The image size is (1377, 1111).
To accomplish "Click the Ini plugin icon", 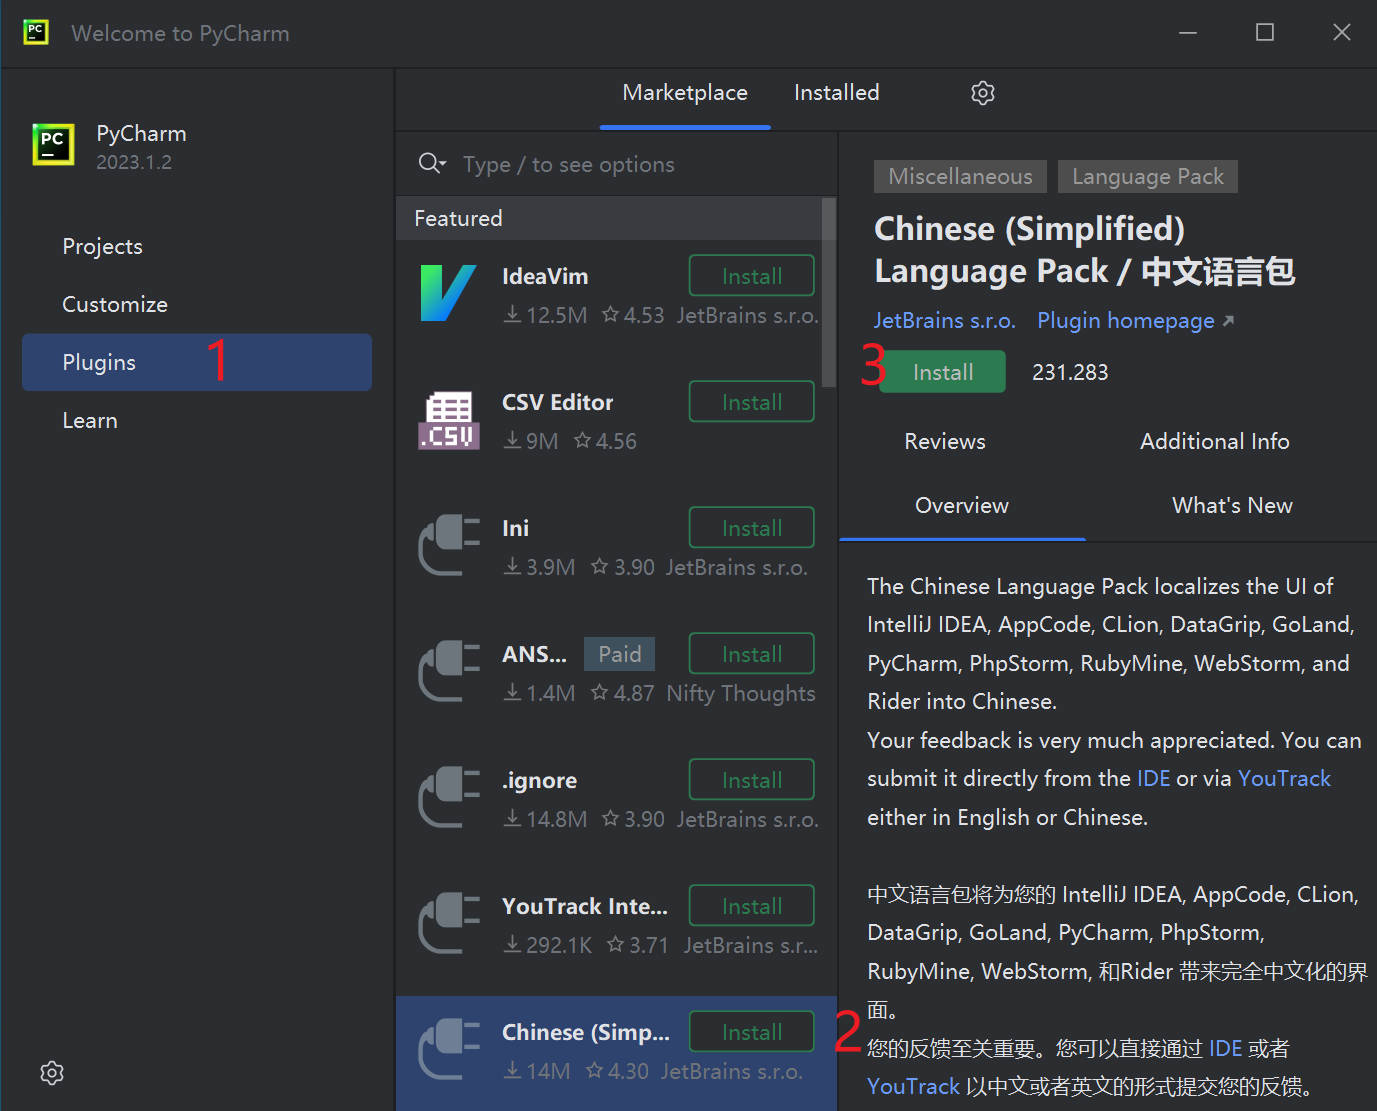I will pyautogui.click(x=448, y=545).
